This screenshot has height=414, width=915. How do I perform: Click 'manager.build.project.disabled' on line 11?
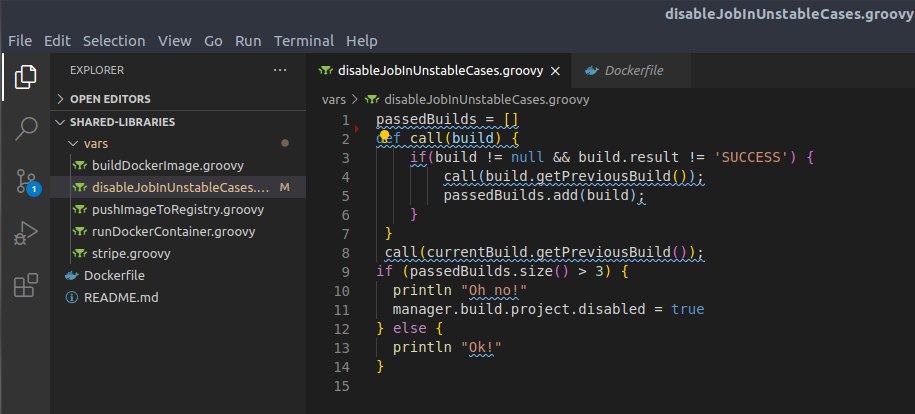(519, 309)
